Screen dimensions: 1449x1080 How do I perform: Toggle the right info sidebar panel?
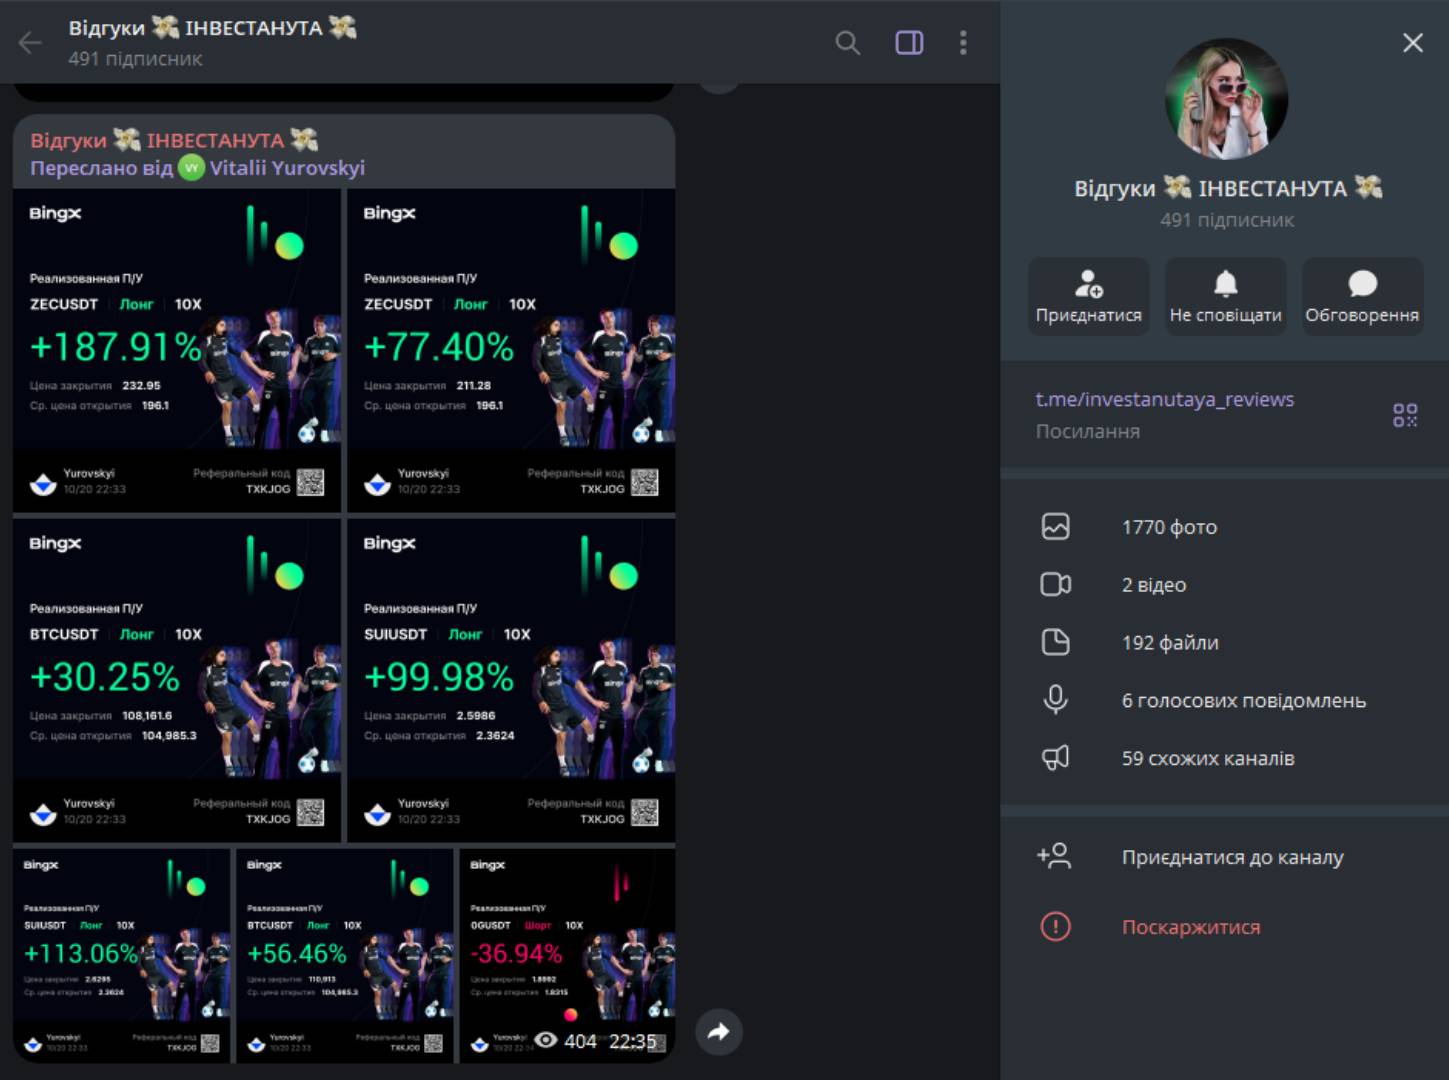(x=909, y=42)
